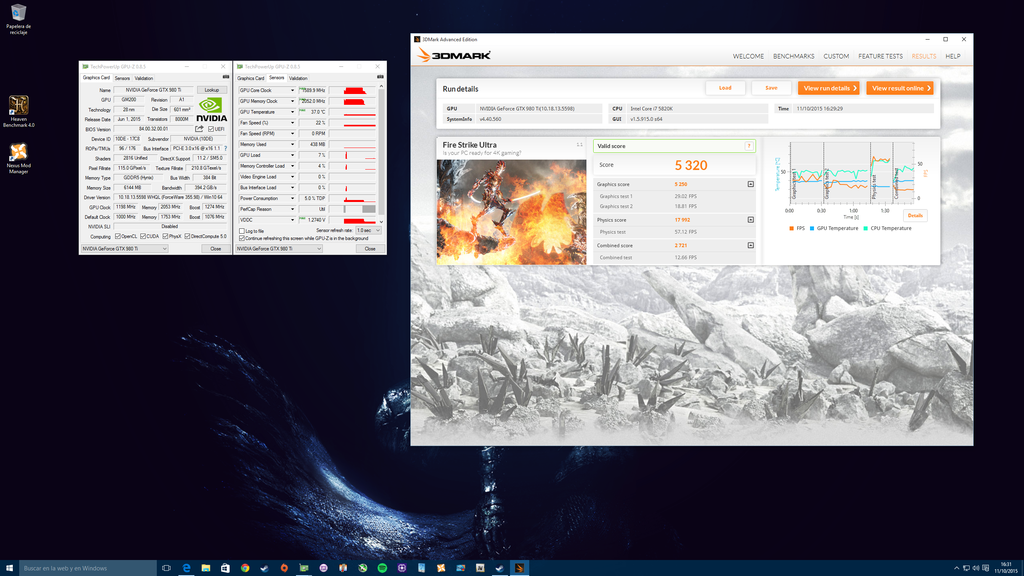Click the 3DMark logo in the header

coord(455,56)
